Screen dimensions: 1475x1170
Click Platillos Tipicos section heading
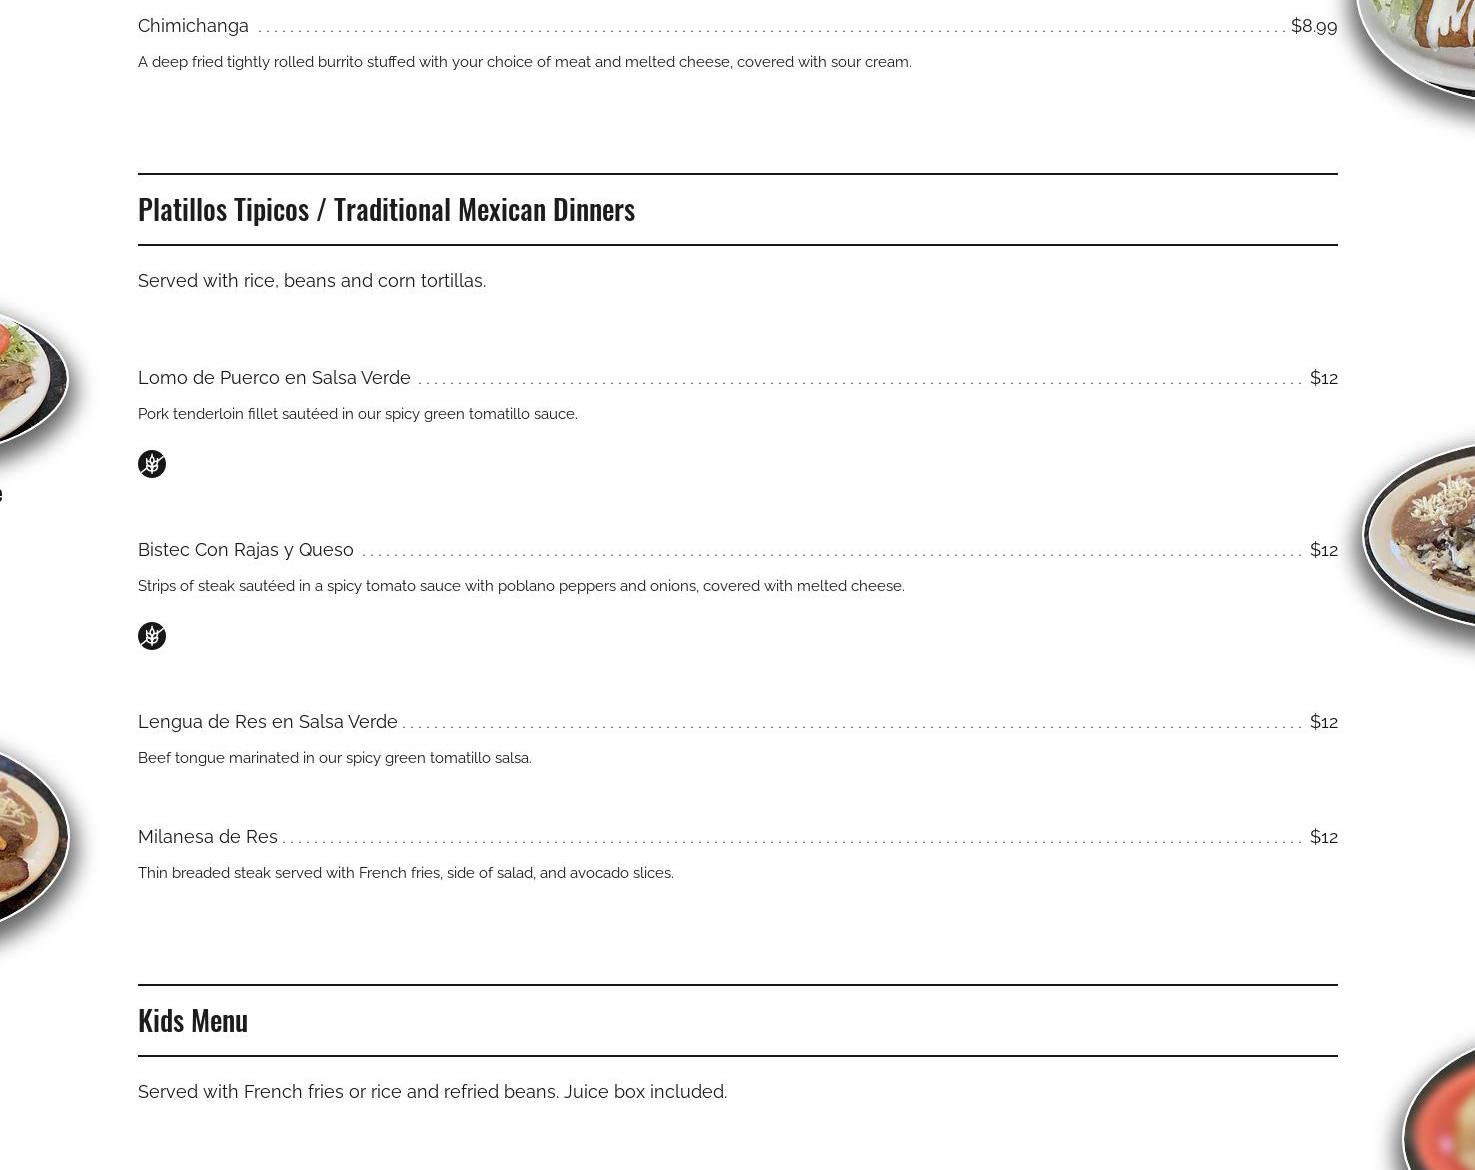[386, 209]
